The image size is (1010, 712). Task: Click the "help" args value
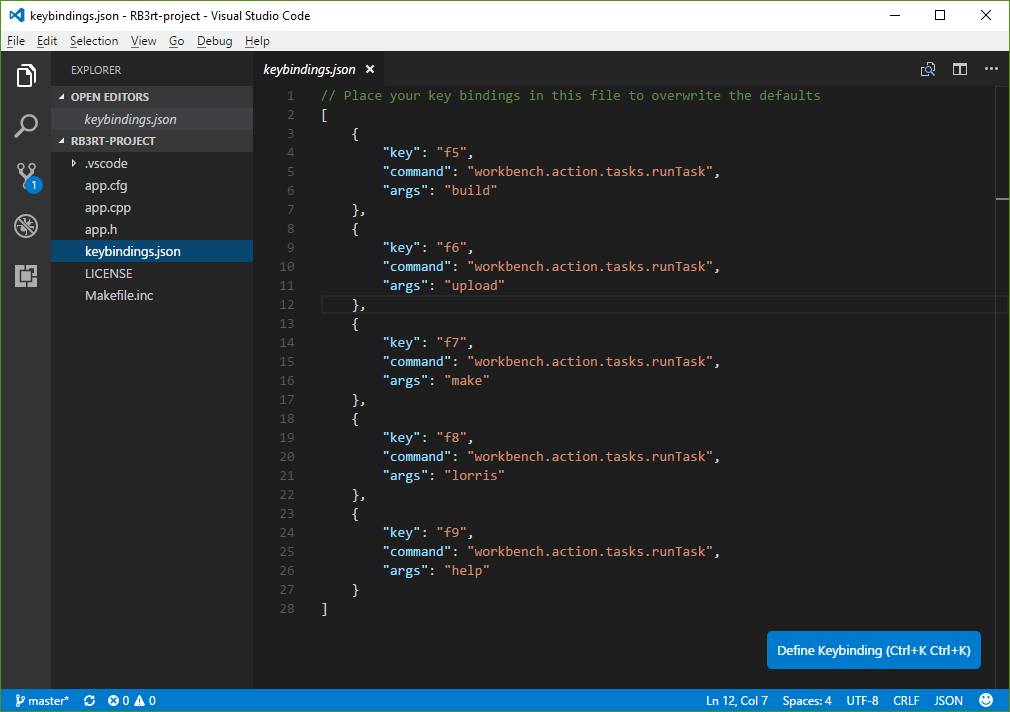[x=467, y=571]
